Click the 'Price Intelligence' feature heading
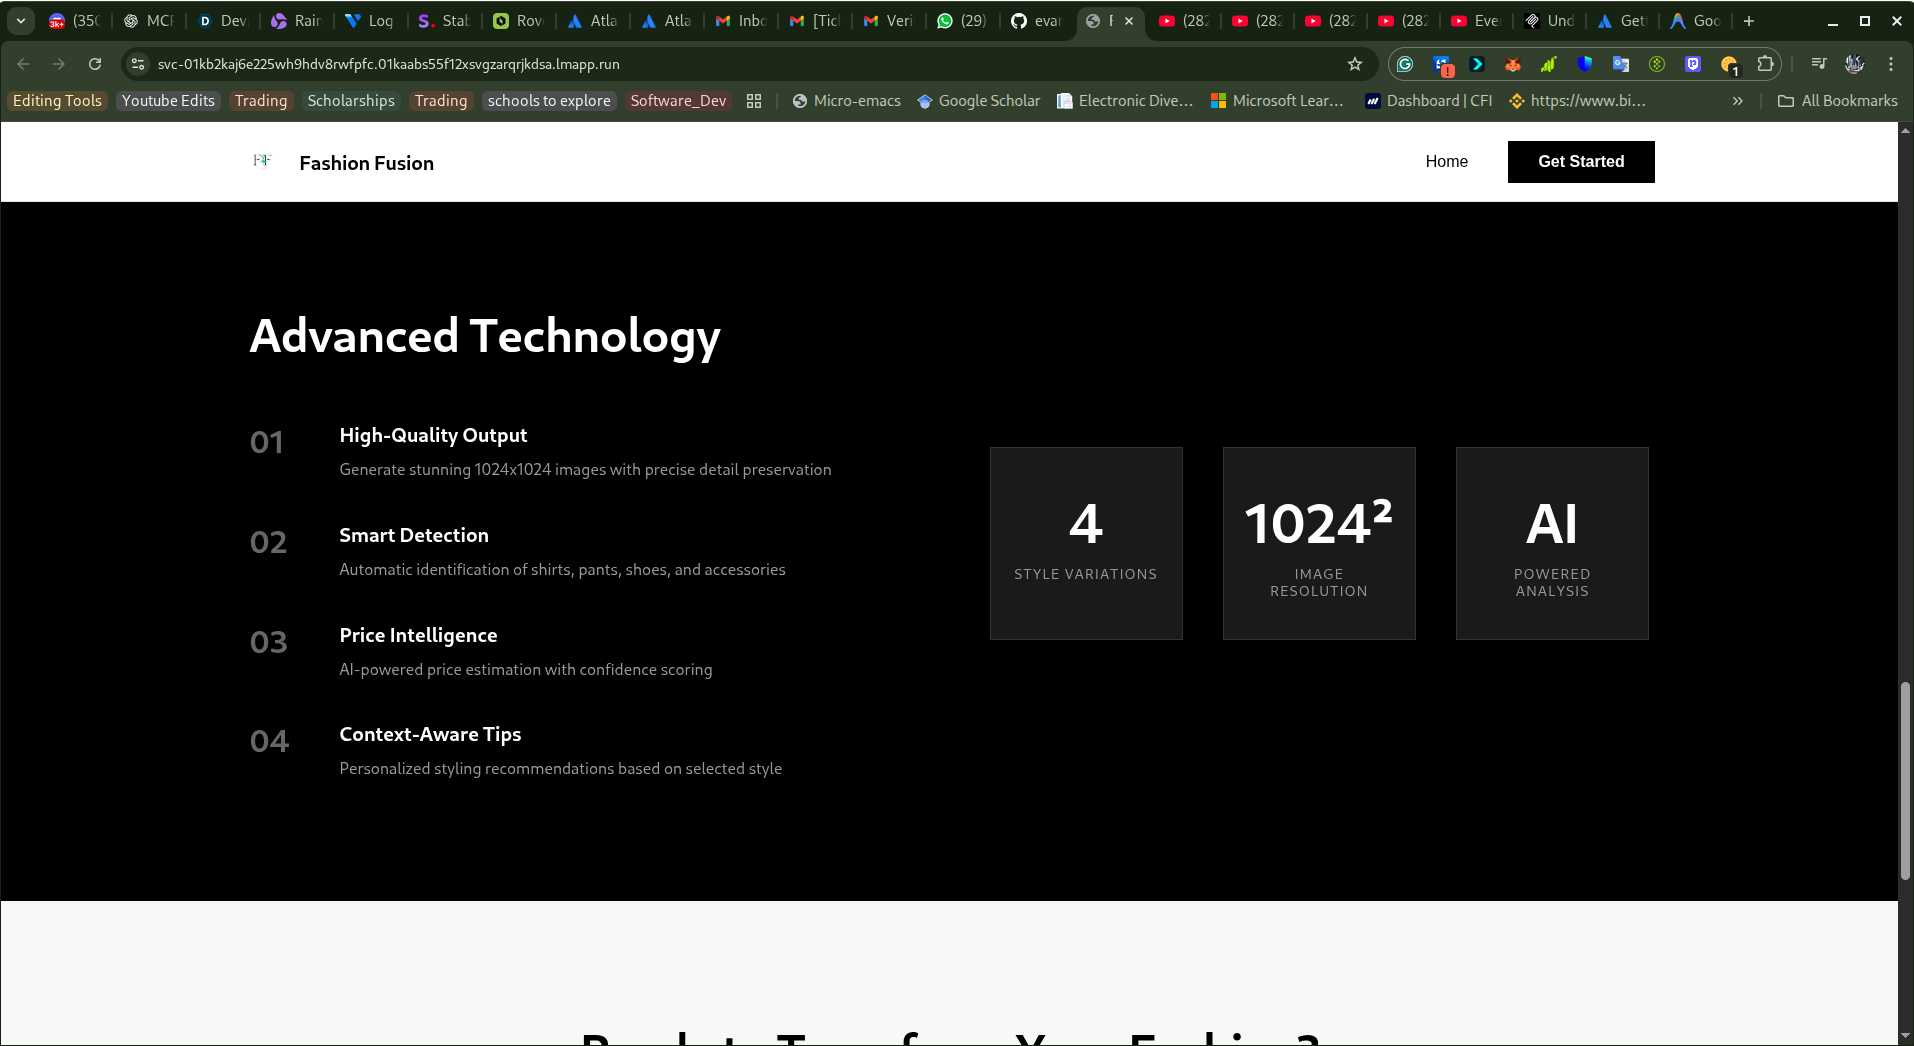The image size is (1914, 1046). click(x=418, y=636)
